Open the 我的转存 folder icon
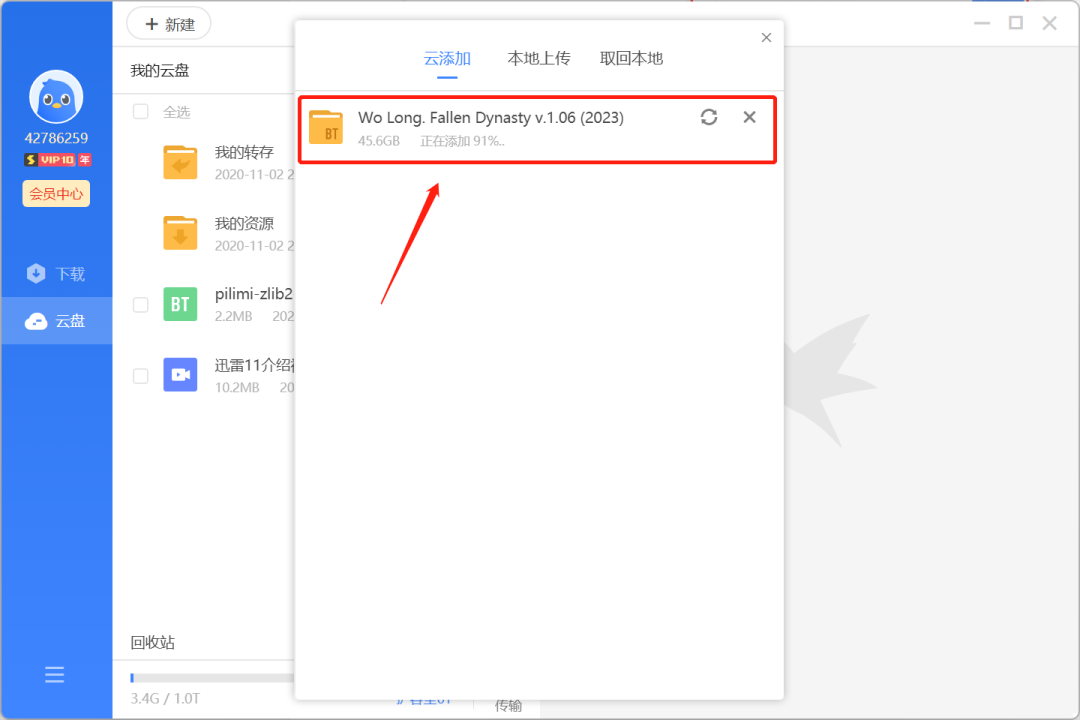This screenshot has height=720, width=1080. pos(180,163)
